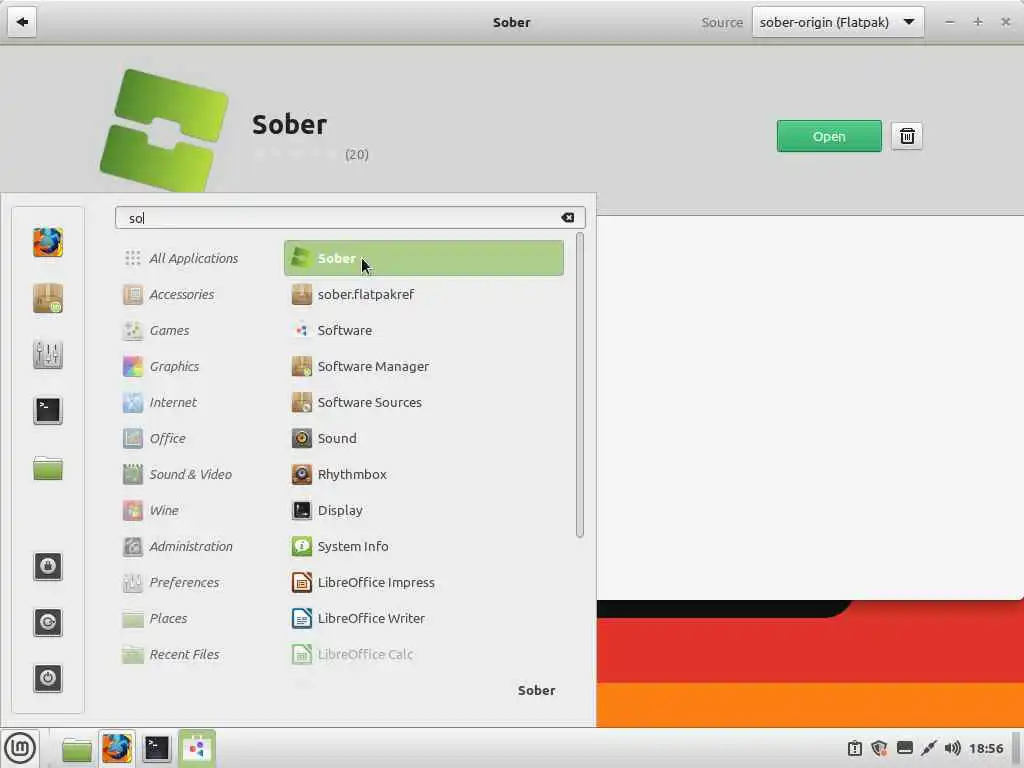
Task: Open Terminal from the taskbar
Action: point(157,748)
